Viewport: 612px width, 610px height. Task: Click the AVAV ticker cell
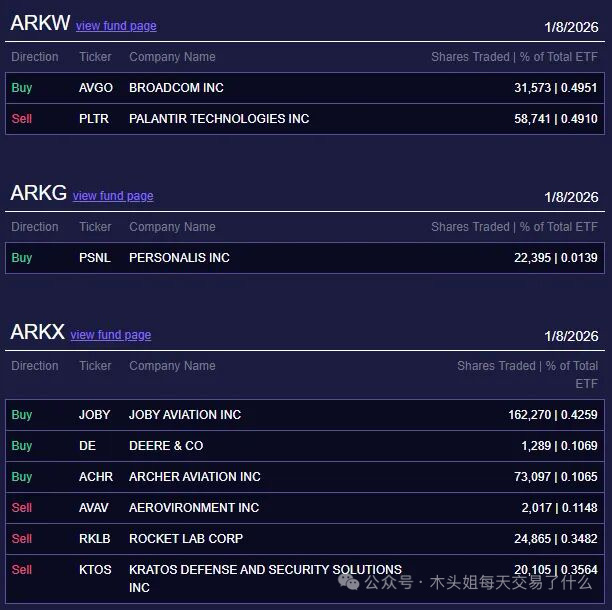point(93,508)
